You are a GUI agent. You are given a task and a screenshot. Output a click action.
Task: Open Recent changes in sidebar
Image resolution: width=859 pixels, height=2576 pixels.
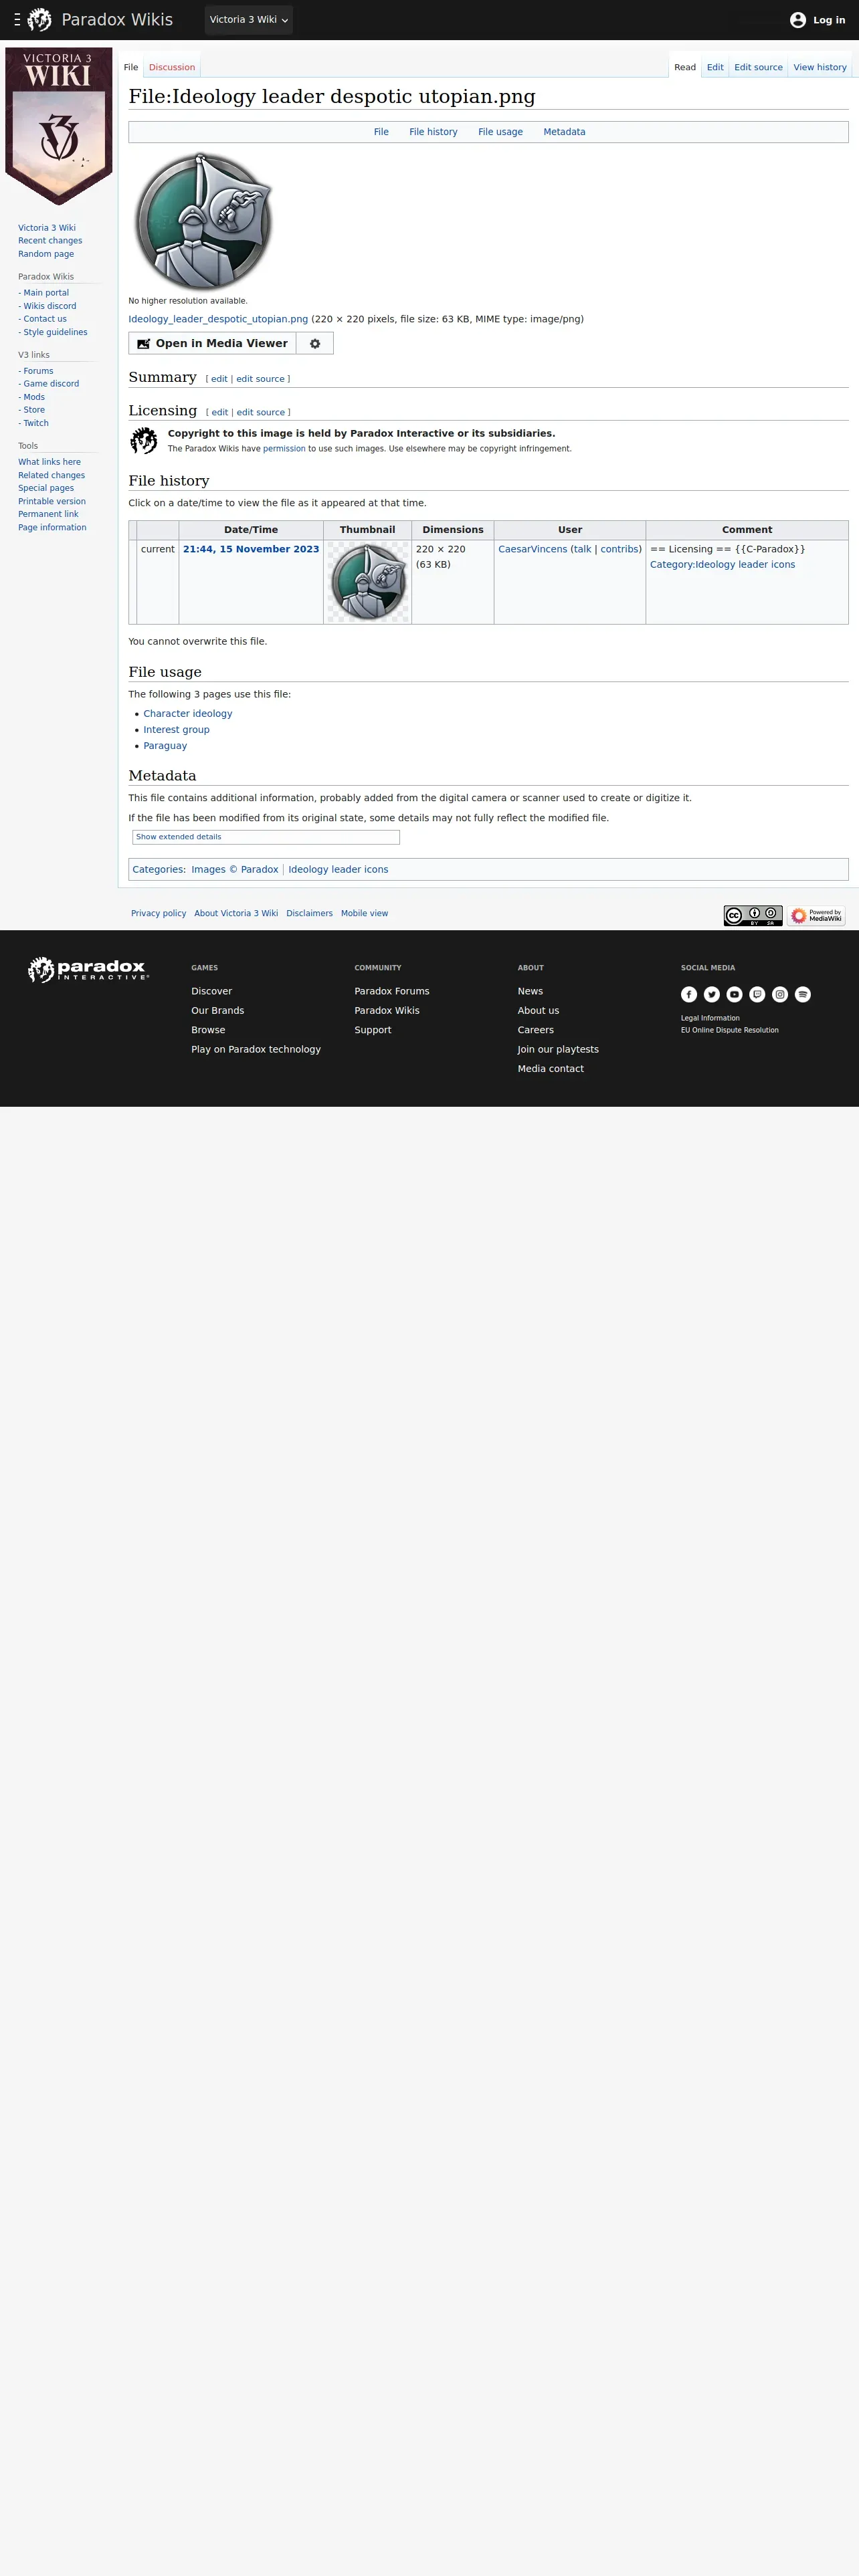(50, 241)
